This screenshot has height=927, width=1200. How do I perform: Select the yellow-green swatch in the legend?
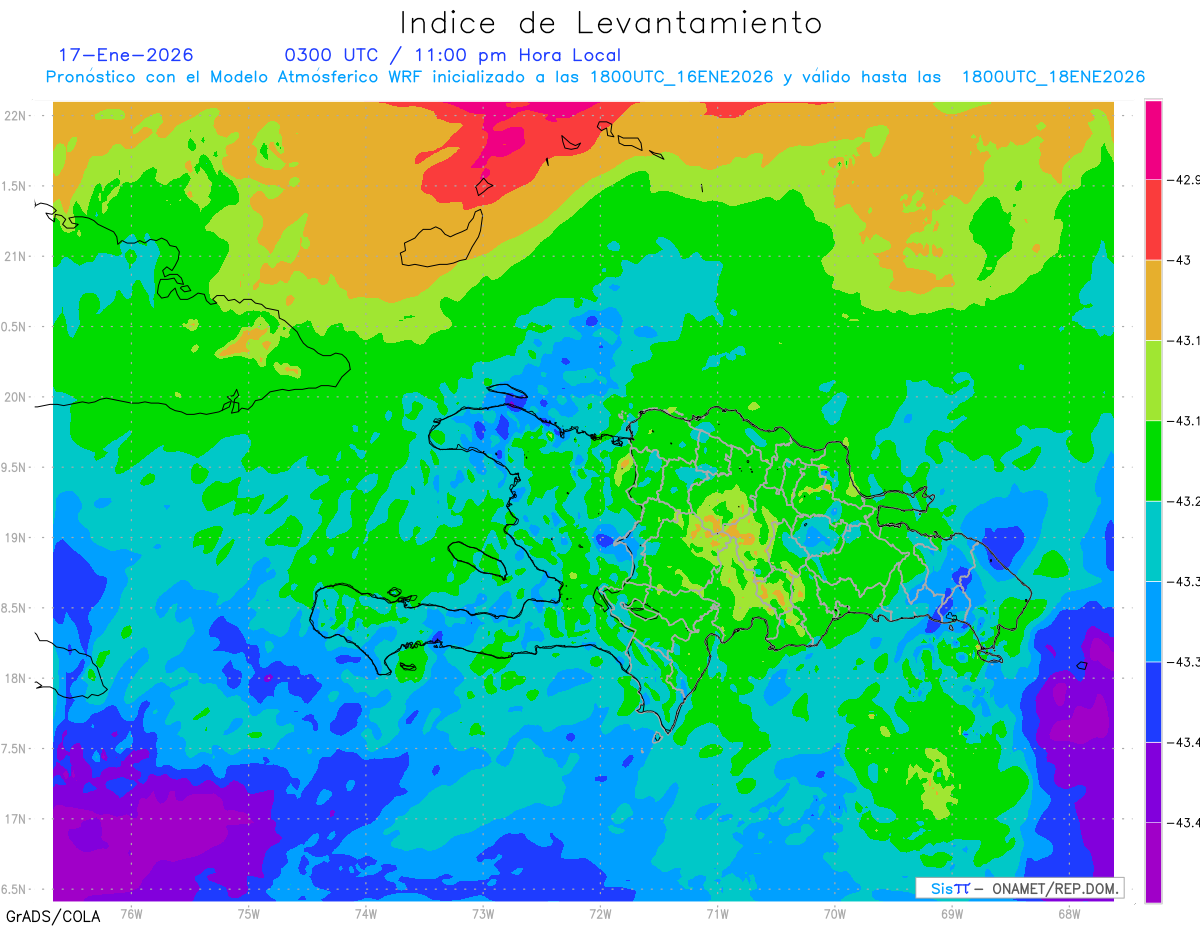pyautogui.click(x=1153, y=380)
